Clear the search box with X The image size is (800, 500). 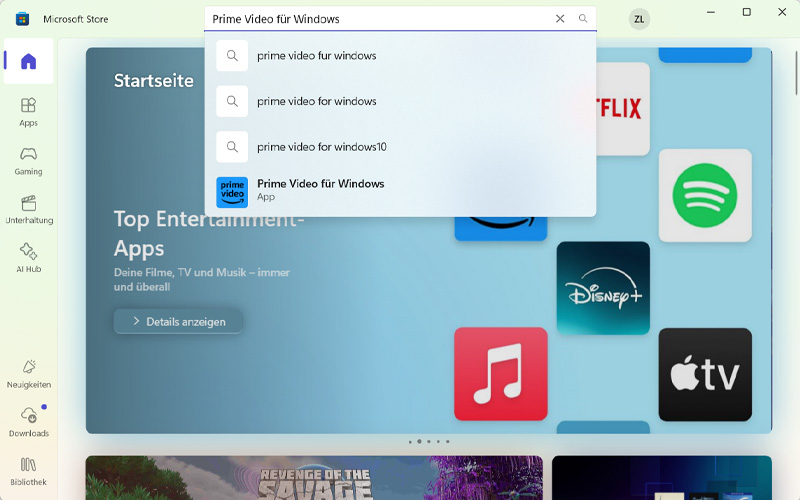560,19
